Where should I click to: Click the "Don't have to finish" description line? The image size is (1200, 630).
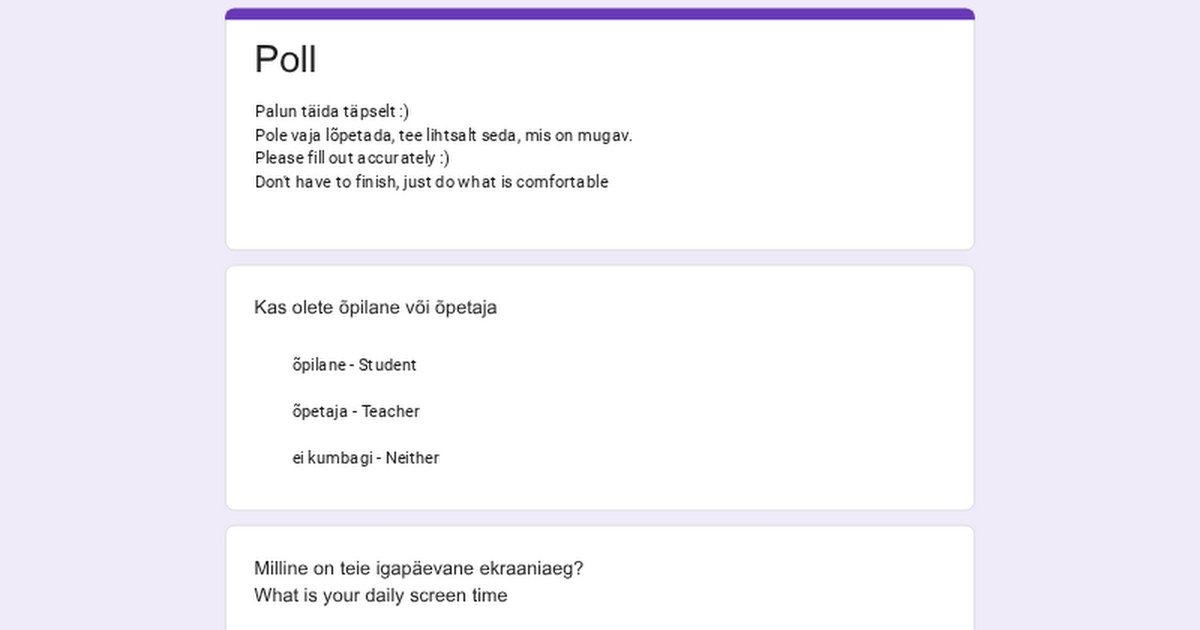click(431, 182)
